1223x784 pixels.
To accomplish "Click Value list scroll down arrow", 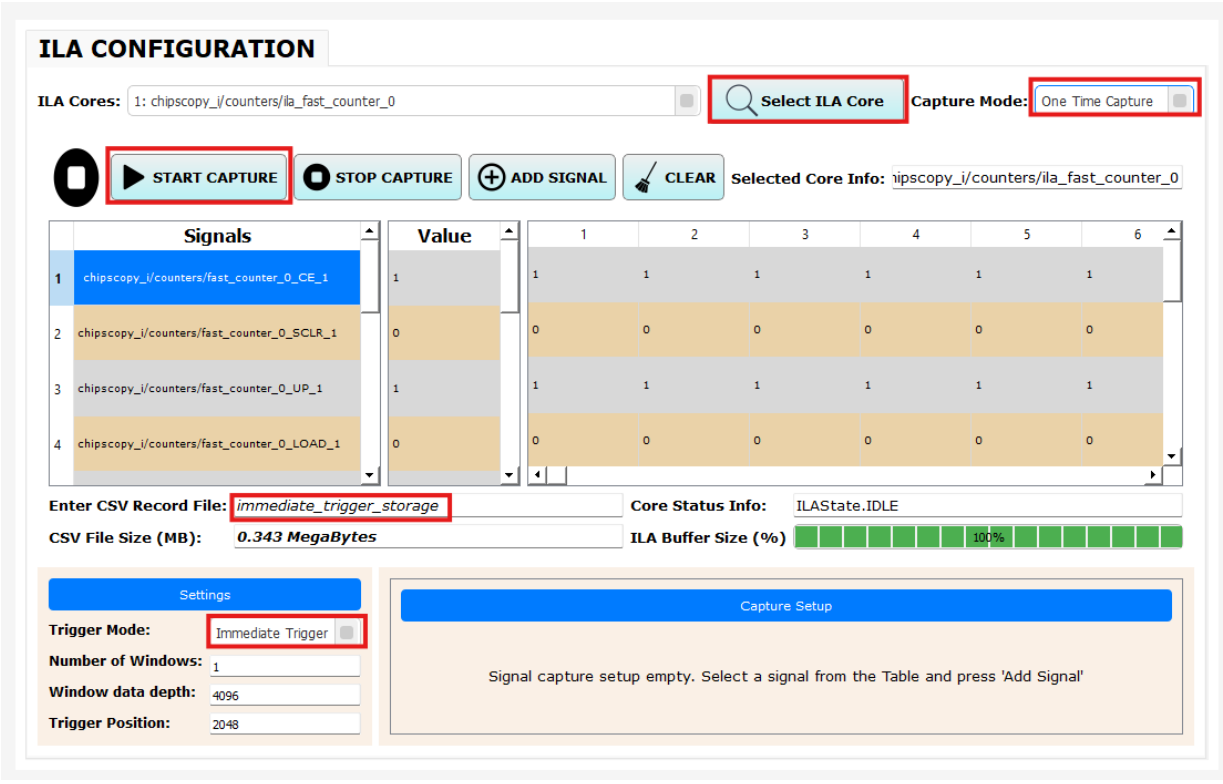I will tap(511, 476).
